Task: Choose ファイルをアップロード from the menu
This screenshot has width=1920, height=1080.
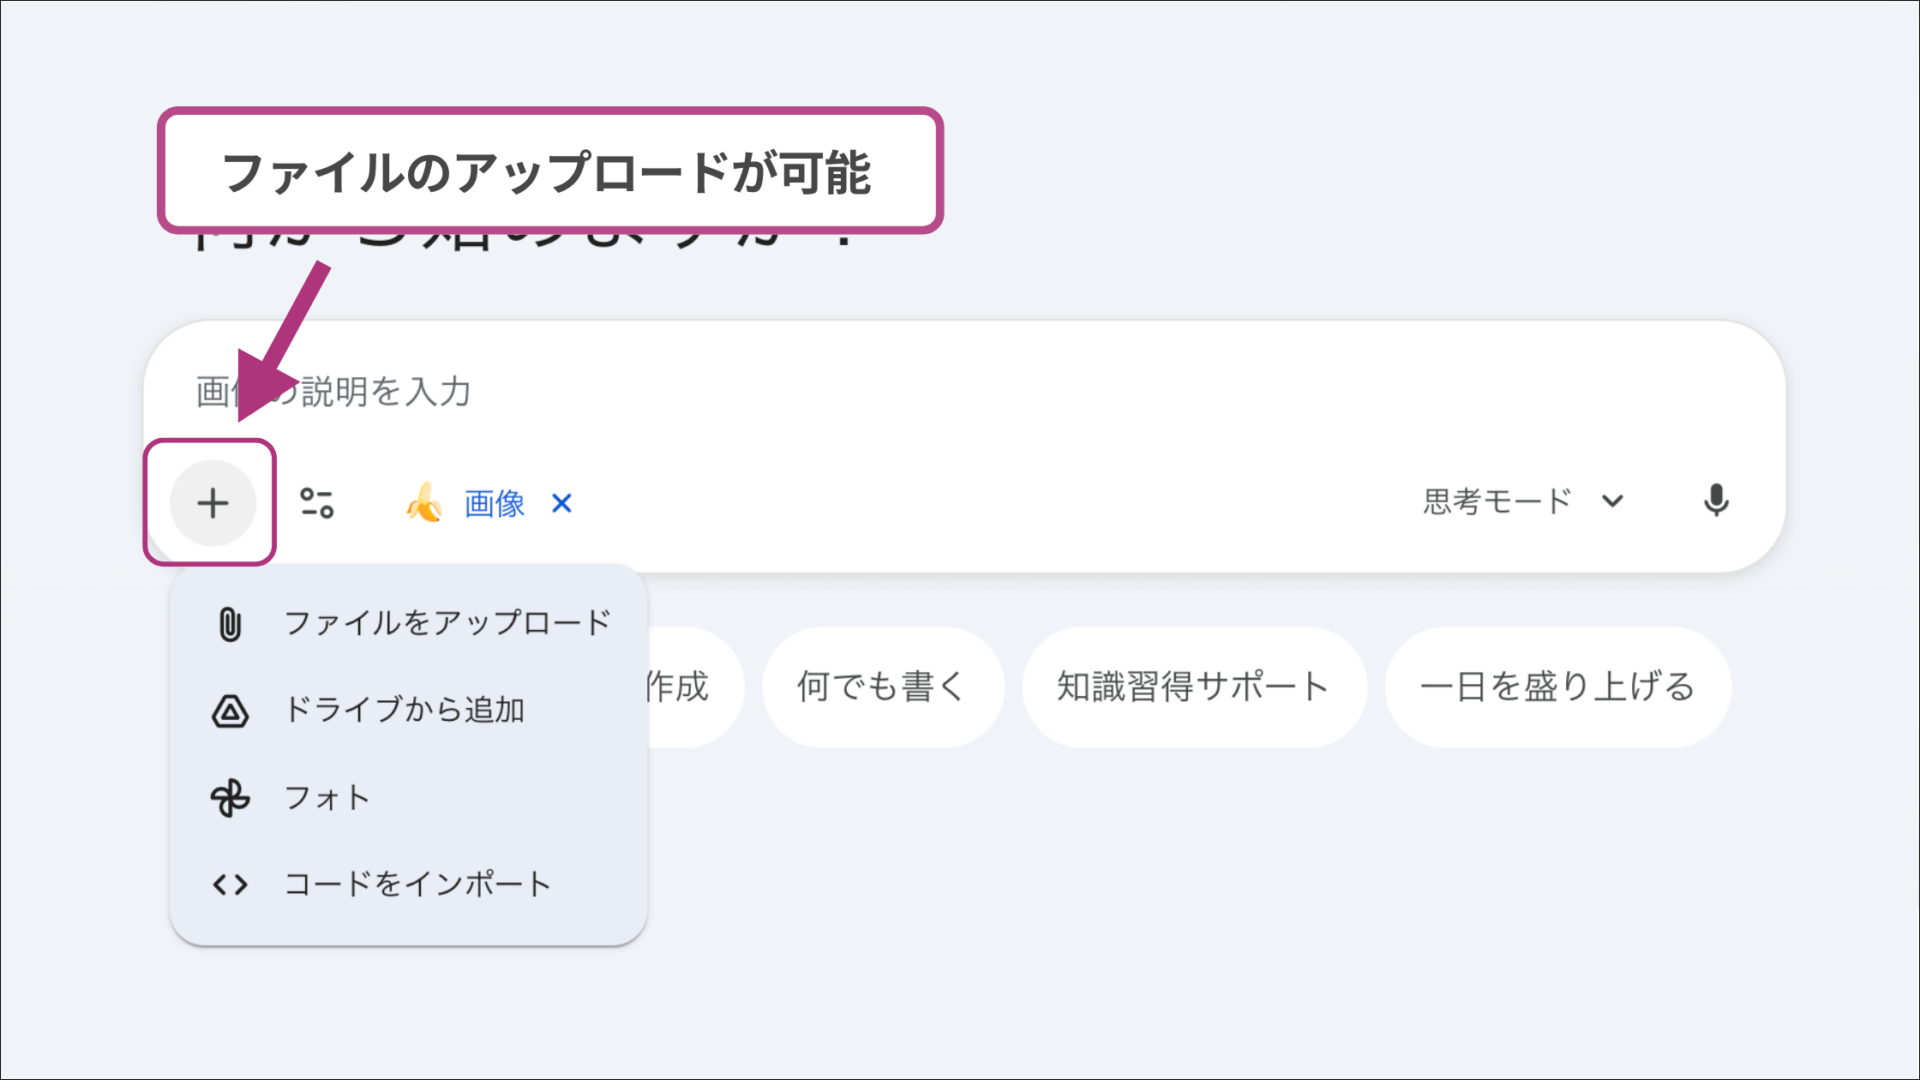Action: coord(449,622)
